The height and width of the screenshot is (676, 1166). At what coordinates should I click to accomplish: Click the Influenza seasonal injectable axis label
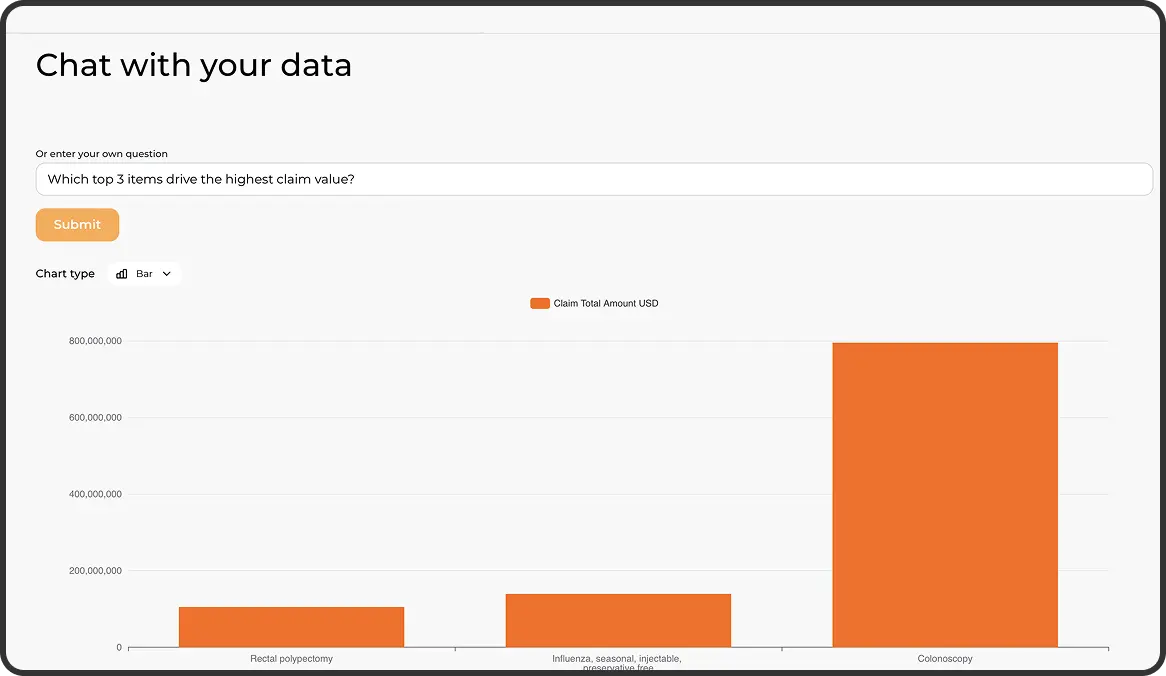click(618, 661)
